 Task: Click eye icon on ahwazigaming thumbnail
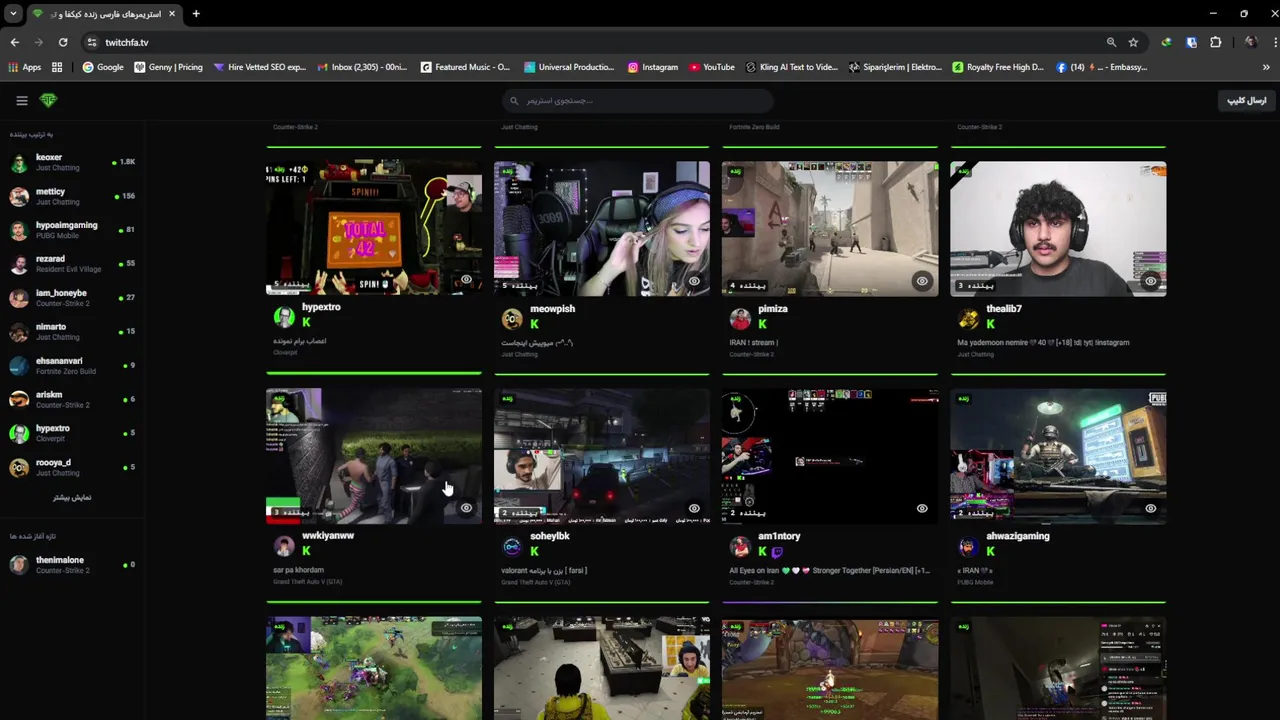pos(1150,508)
